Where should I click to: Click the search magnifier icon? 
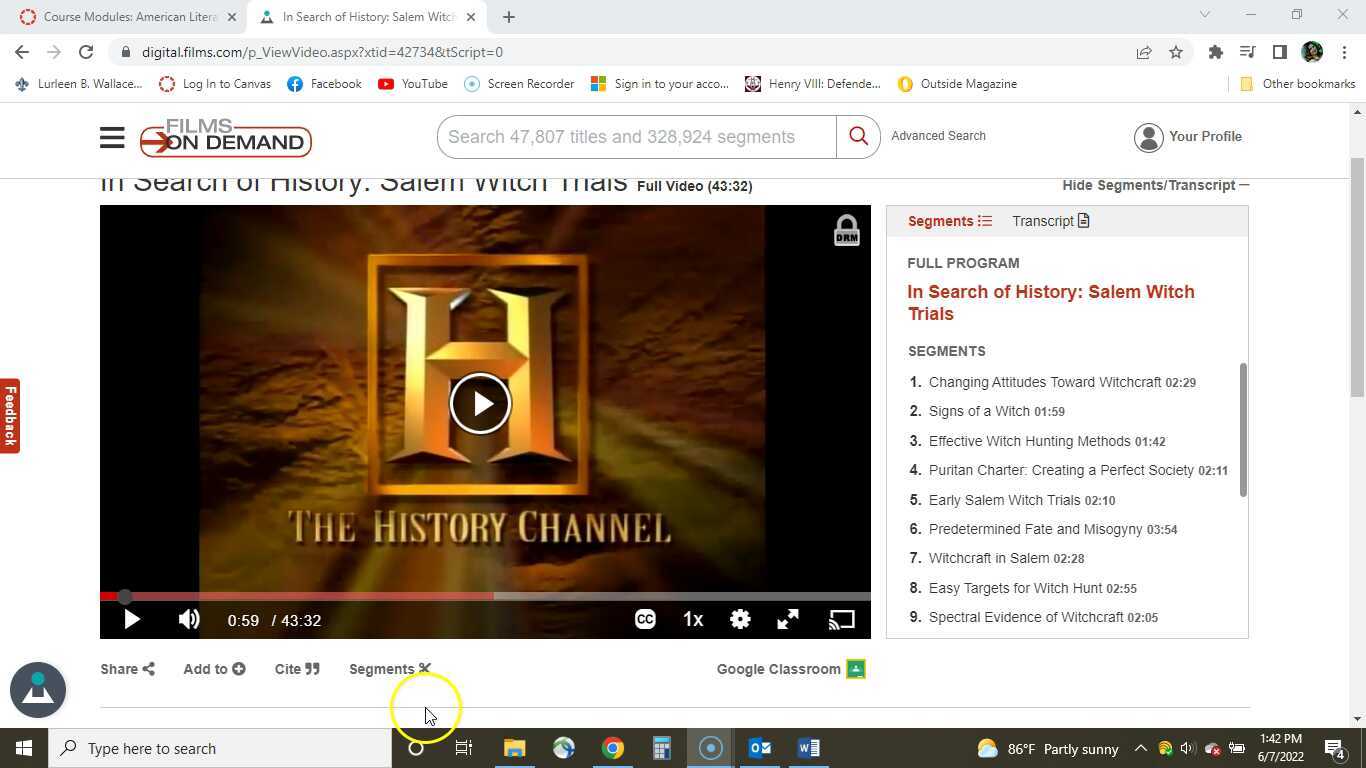pyautogui.click(x=857, y=136)
